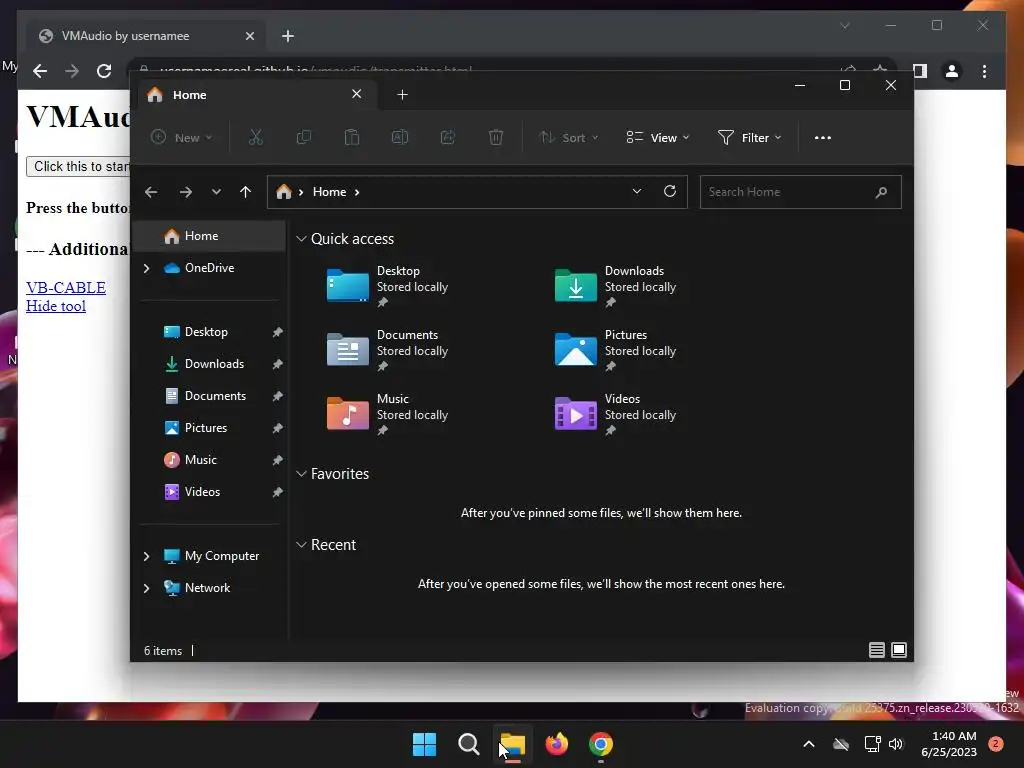1024x768 pixels.
Task: Add a new File Explorer tab
Action: click(402, 95)
